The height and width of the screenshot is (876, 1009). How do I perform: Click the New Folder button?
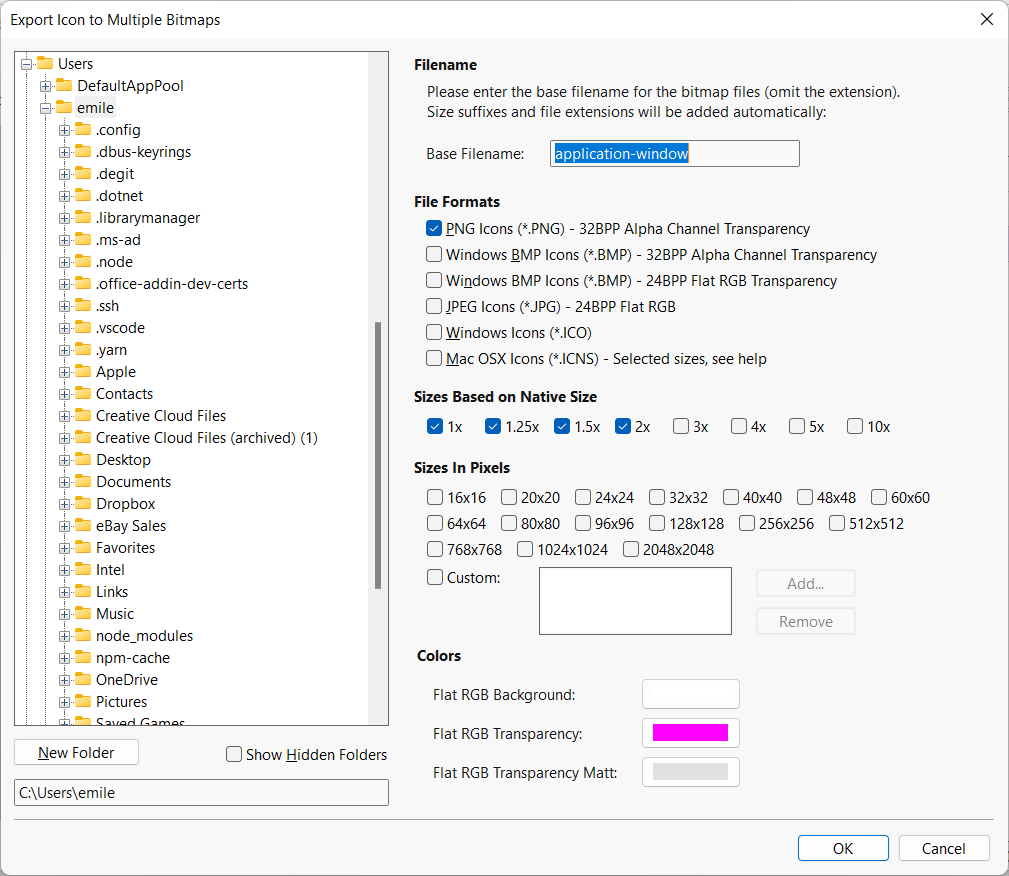(77, 753)
